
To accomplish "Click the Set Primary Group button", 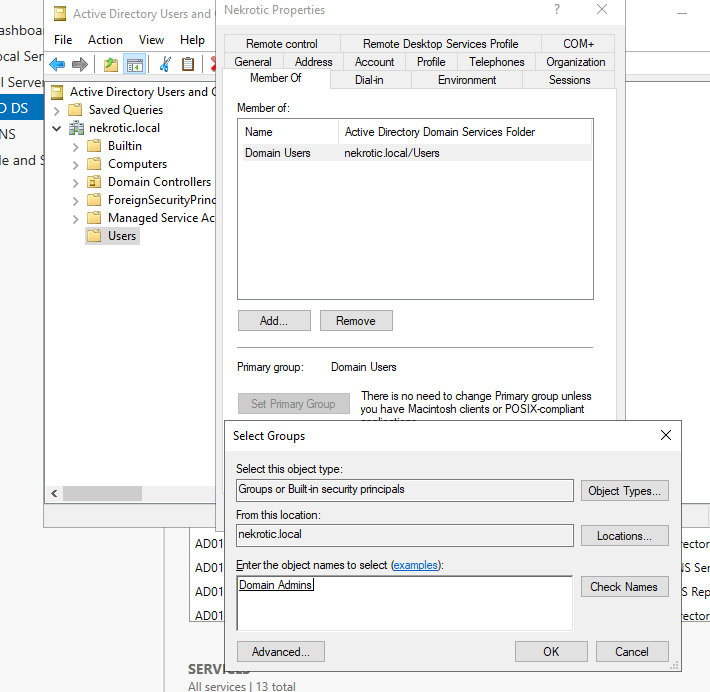I will click(293, 404).
